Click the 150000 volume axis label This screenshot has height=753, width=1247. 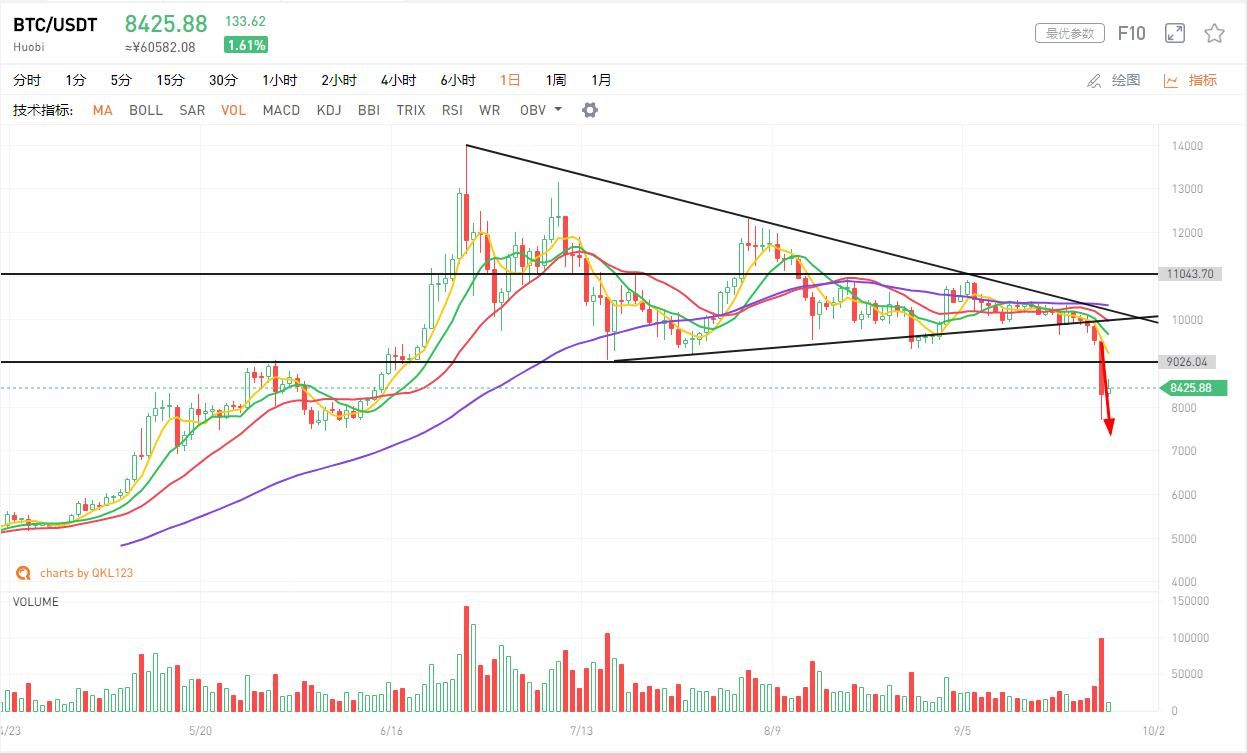1190,601
